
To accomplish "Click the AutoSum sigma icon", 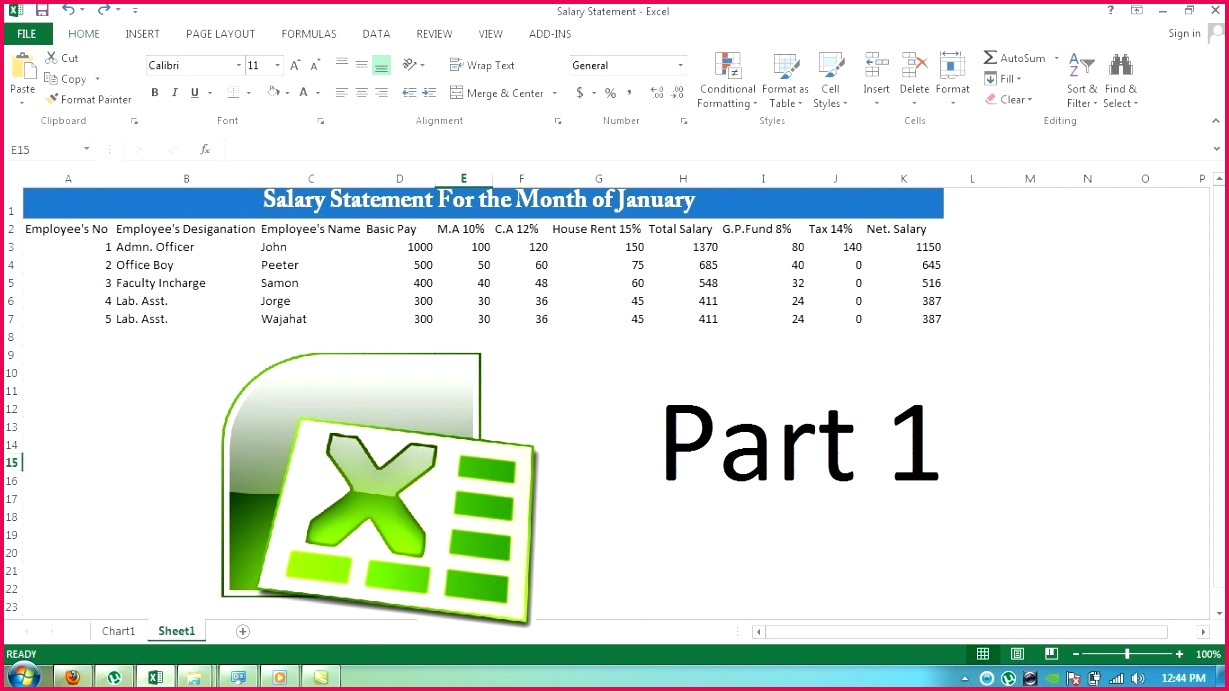I will (x=990, y=58).
